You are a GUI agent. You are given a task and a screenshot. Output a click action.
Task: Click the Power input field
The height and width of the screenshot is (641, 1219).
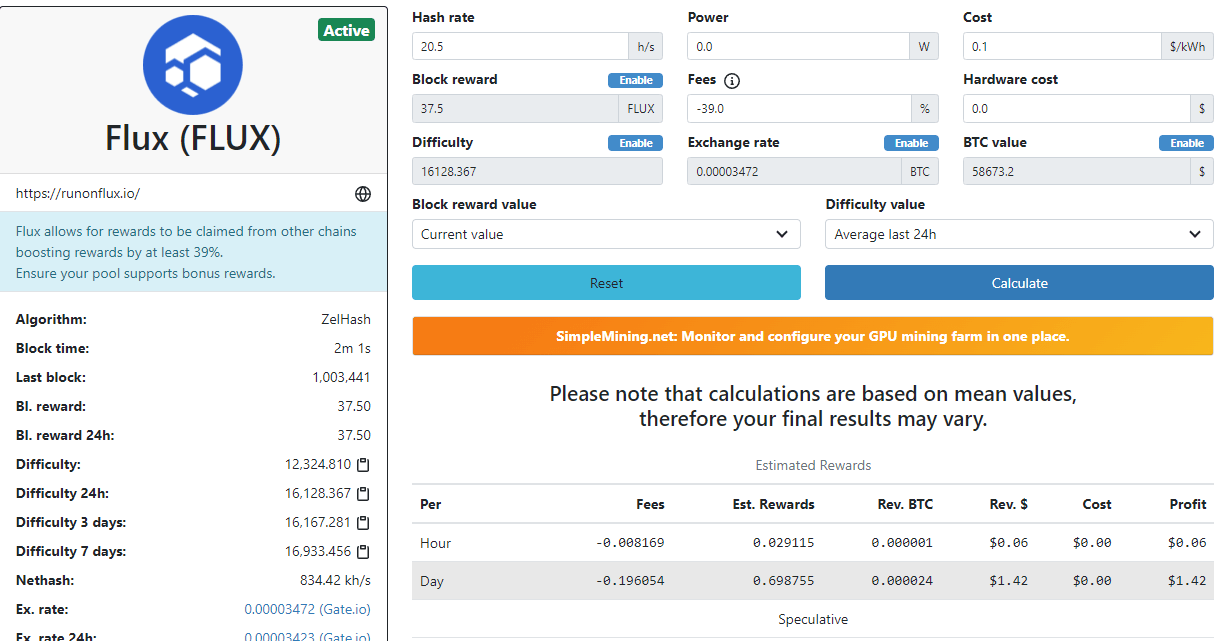[797, 46]
